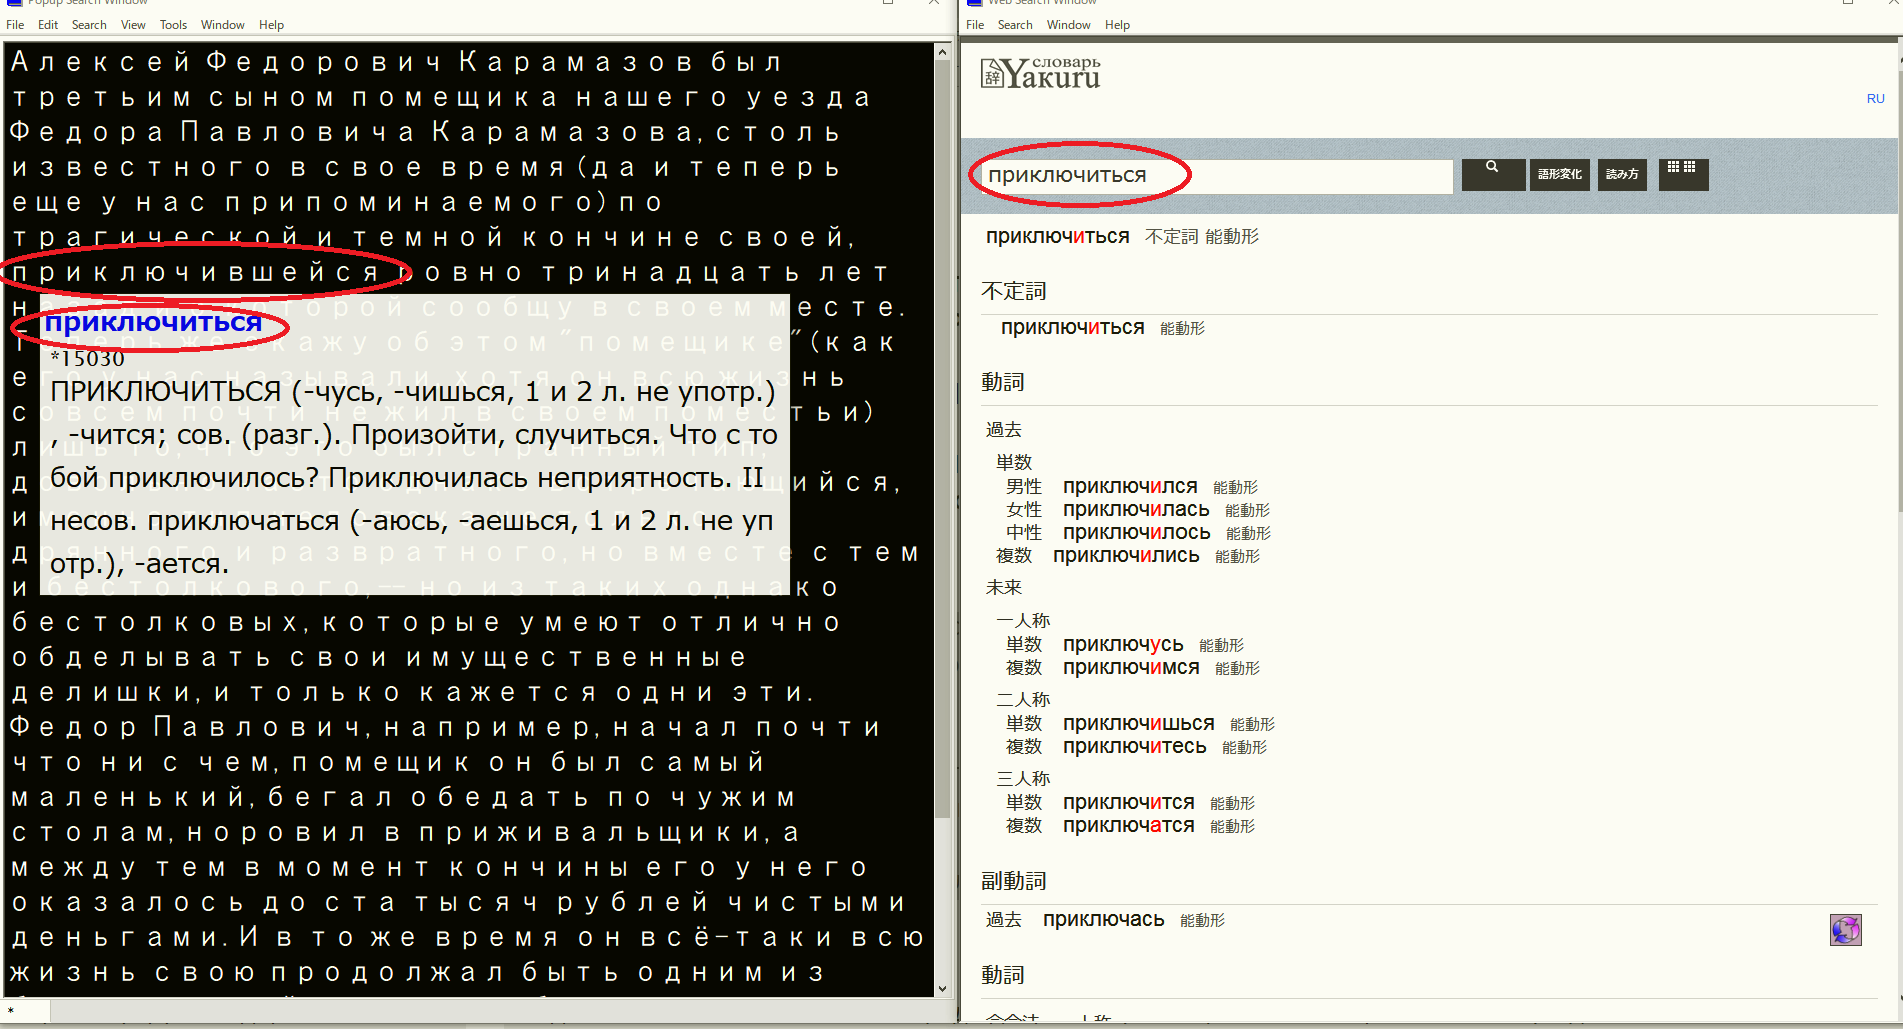1903x1029 pixels.
Task: Click the 不定詞 section heading
Action: [x=1013, y=291]
